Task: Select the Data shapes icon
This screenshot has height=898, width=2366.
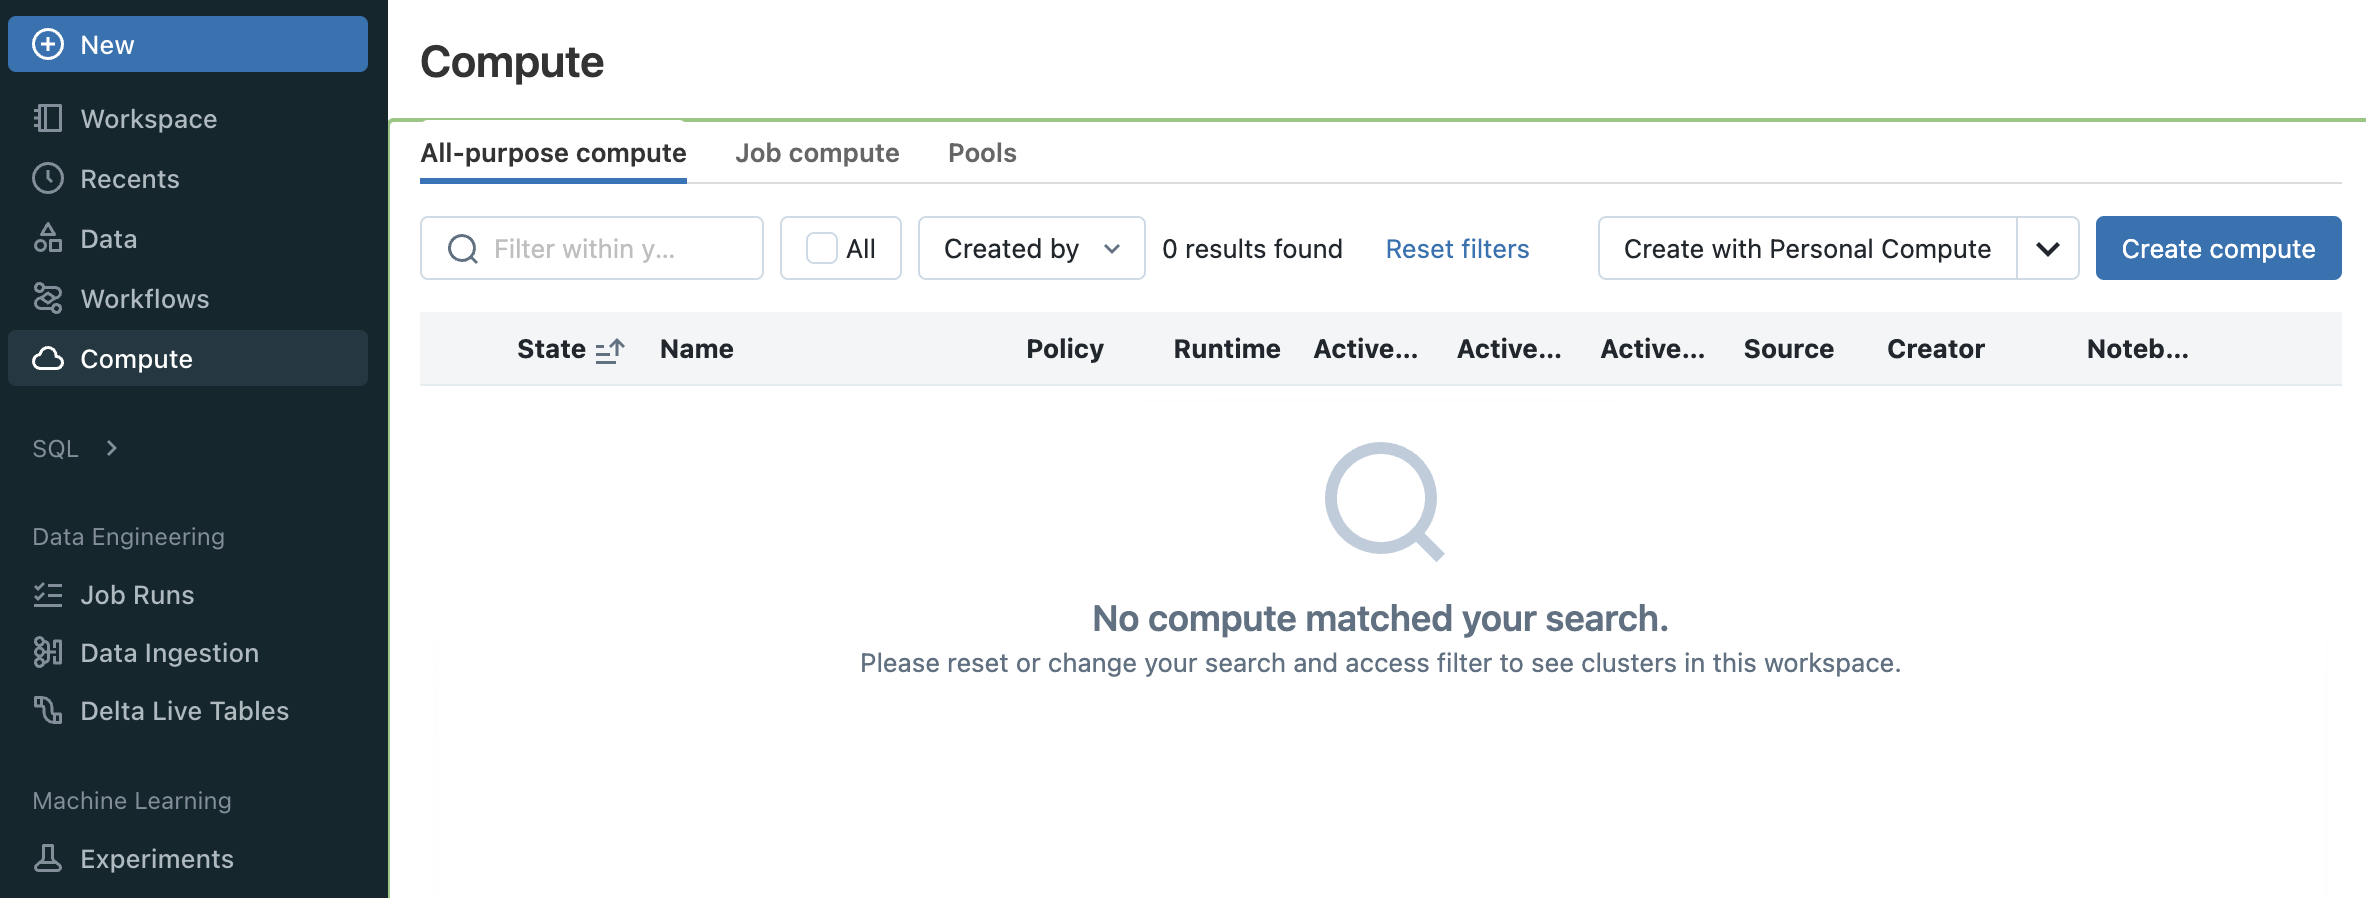Action: click(48, 238)
